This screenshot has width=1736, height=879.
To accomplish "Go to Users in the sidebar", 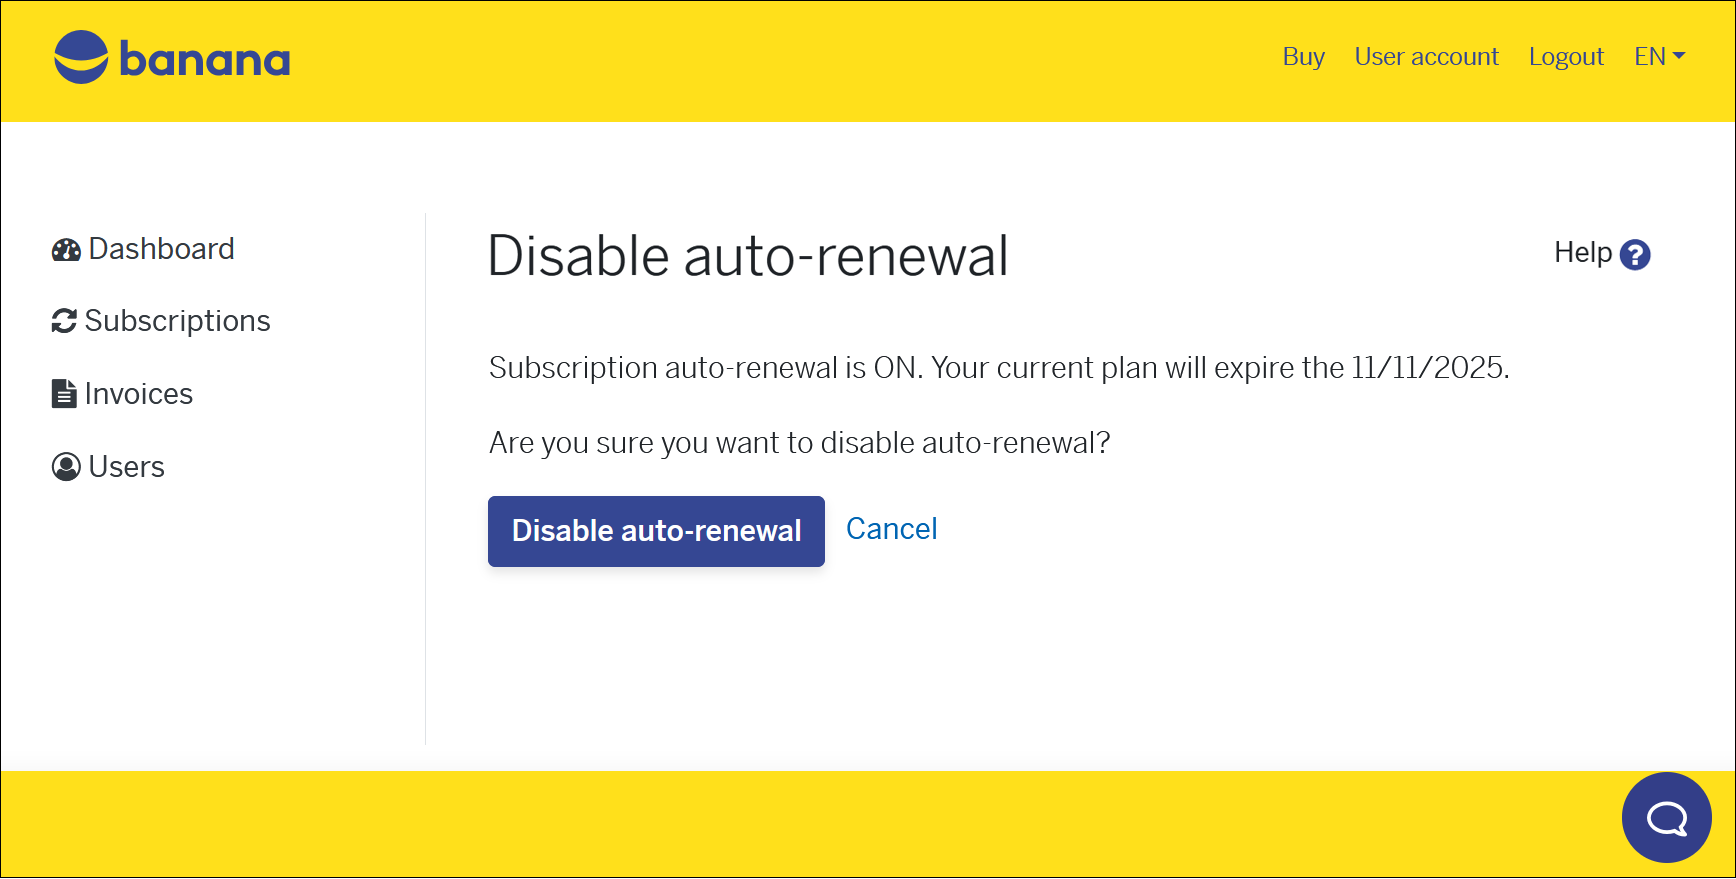I will [126, 467].
